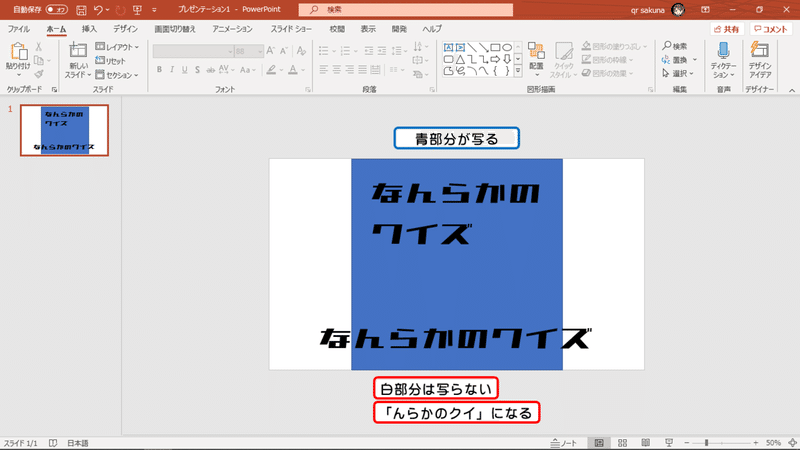Click the Redo icon in title bar
This screenshot has width=800, height=450.
[x=120, y=10]
